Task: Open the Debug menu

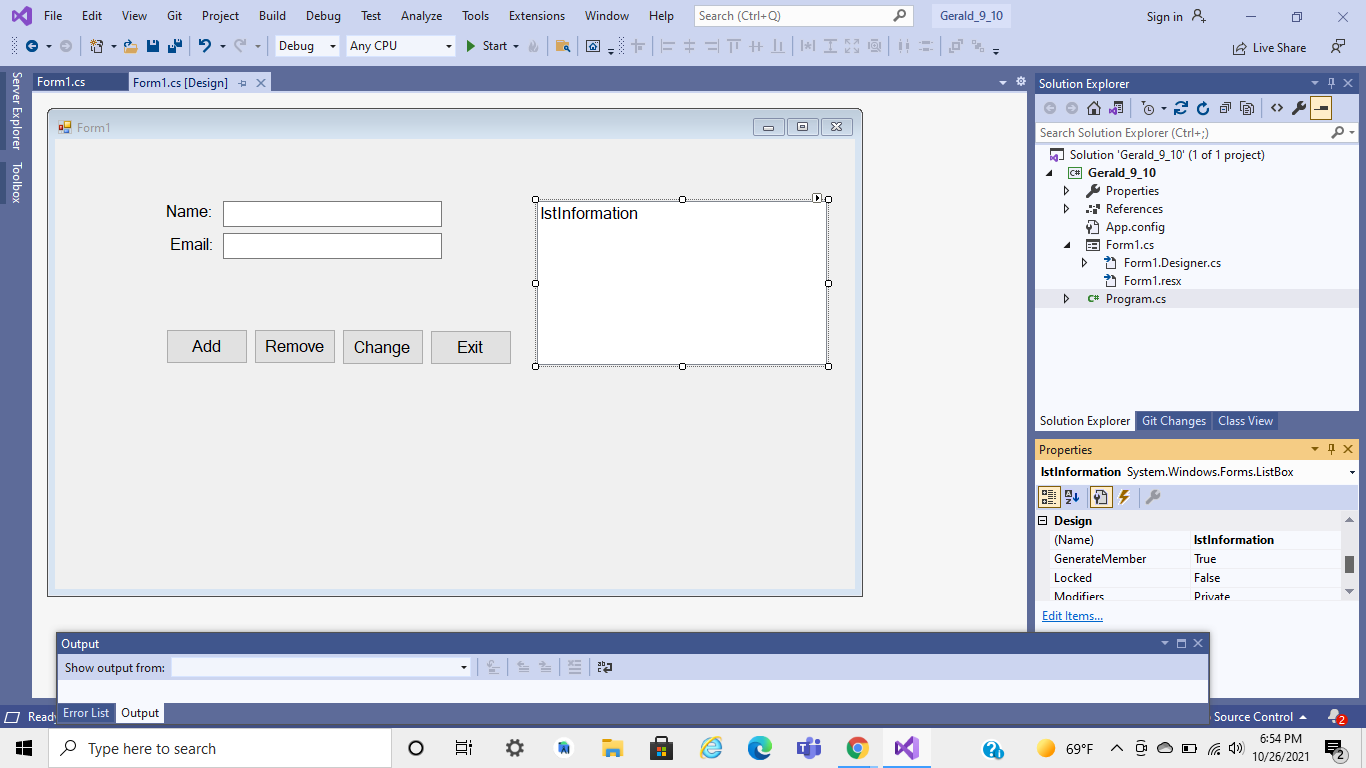Action: (x=322, y=15)
